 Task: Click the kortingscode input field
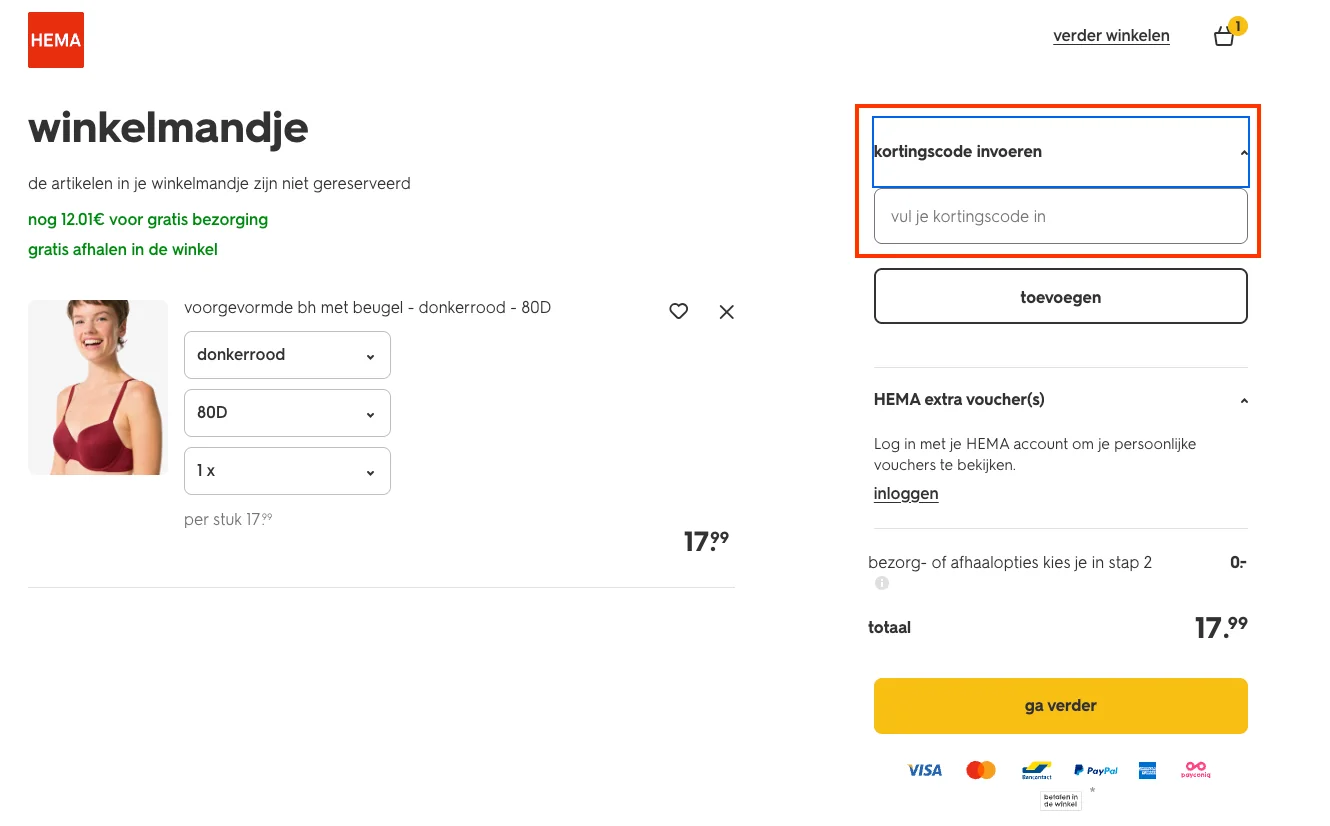[1060, 216]
